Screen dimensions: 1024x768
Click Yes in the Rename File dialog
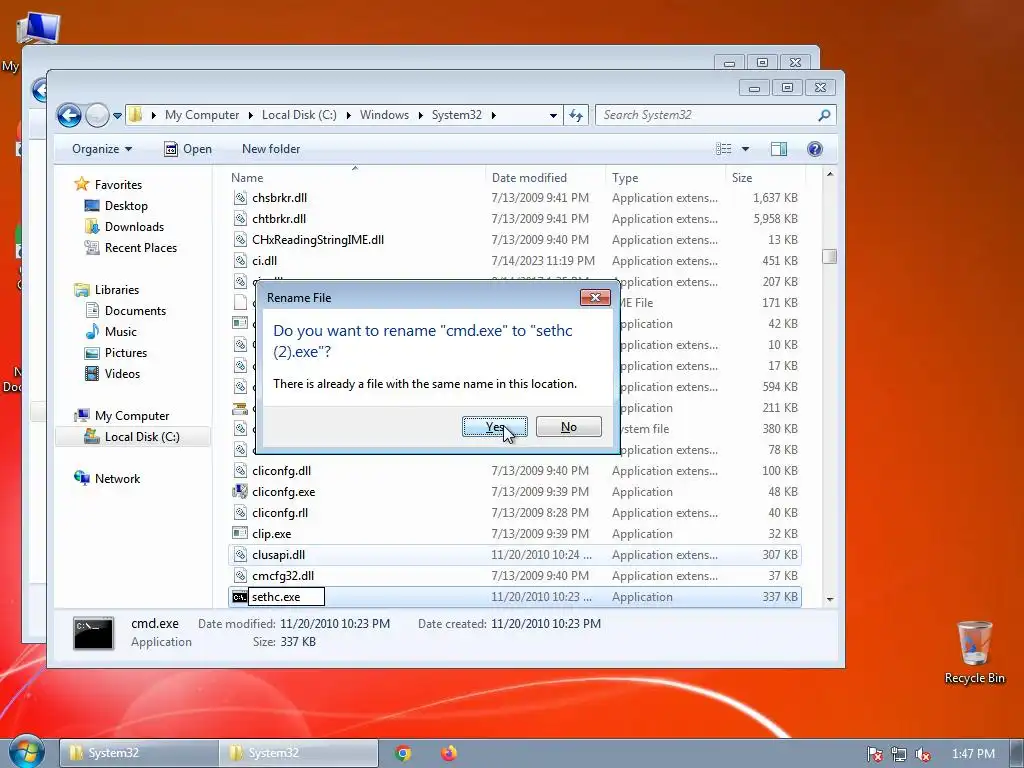click(494, 427)
